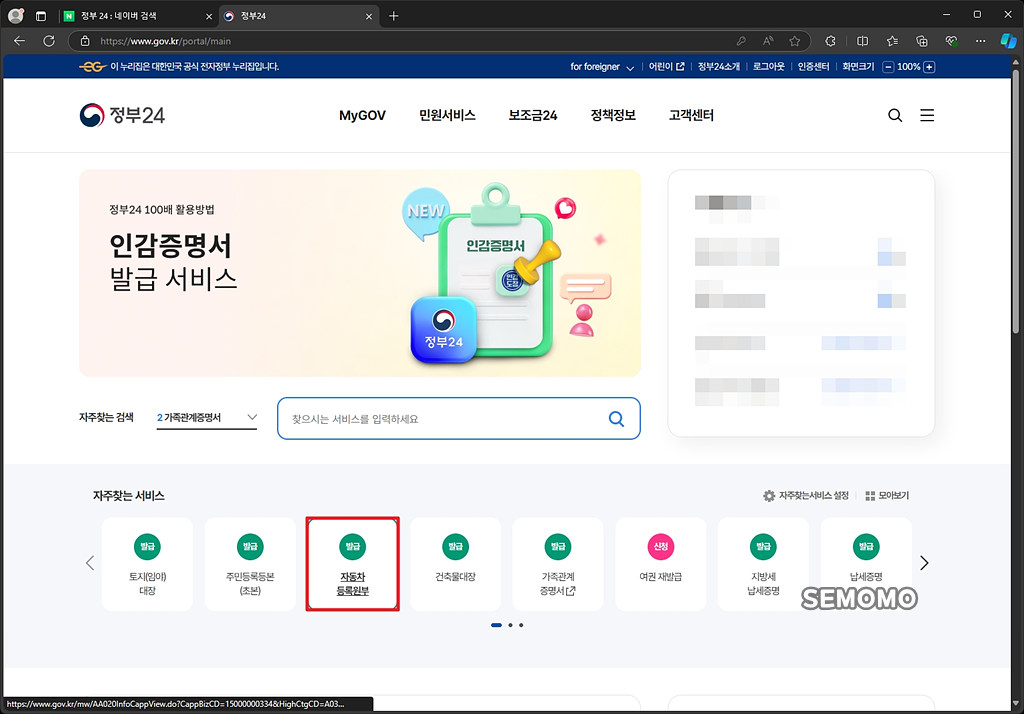Open the 민원서비스 menu
Image resolution: width=1024 pixels, height=714 pixels.
pos(447,116)
